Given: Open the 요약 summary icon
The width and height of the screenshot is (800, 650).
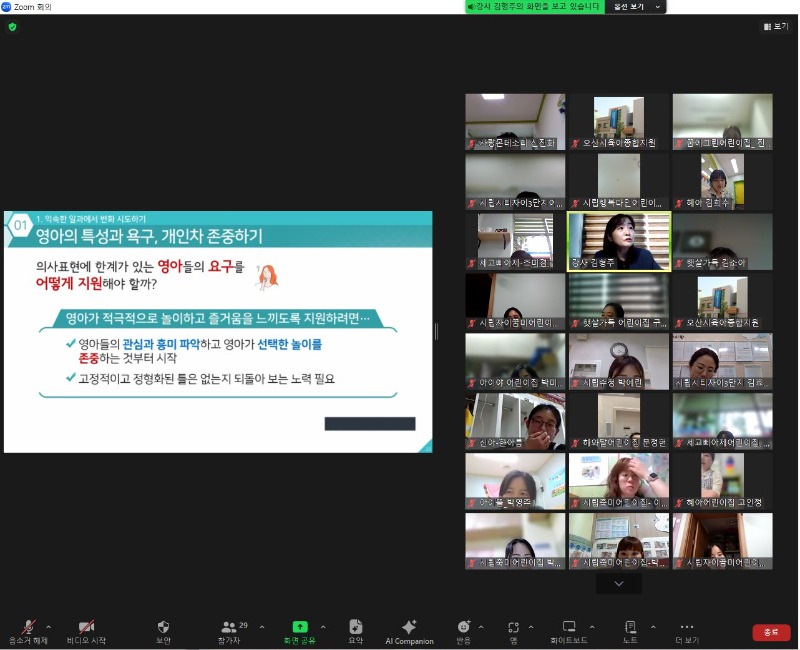Looking at the screenshot, I should click(355, 627).
